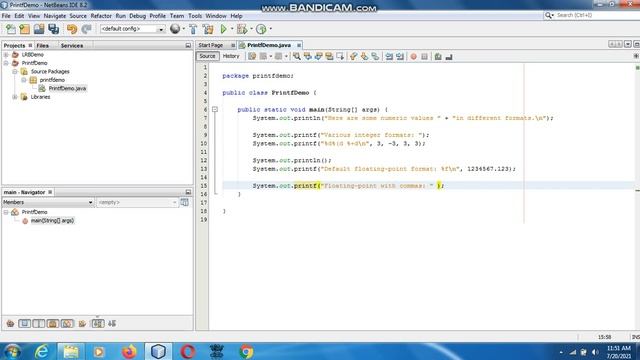Click the Profile Project icon

261,29
